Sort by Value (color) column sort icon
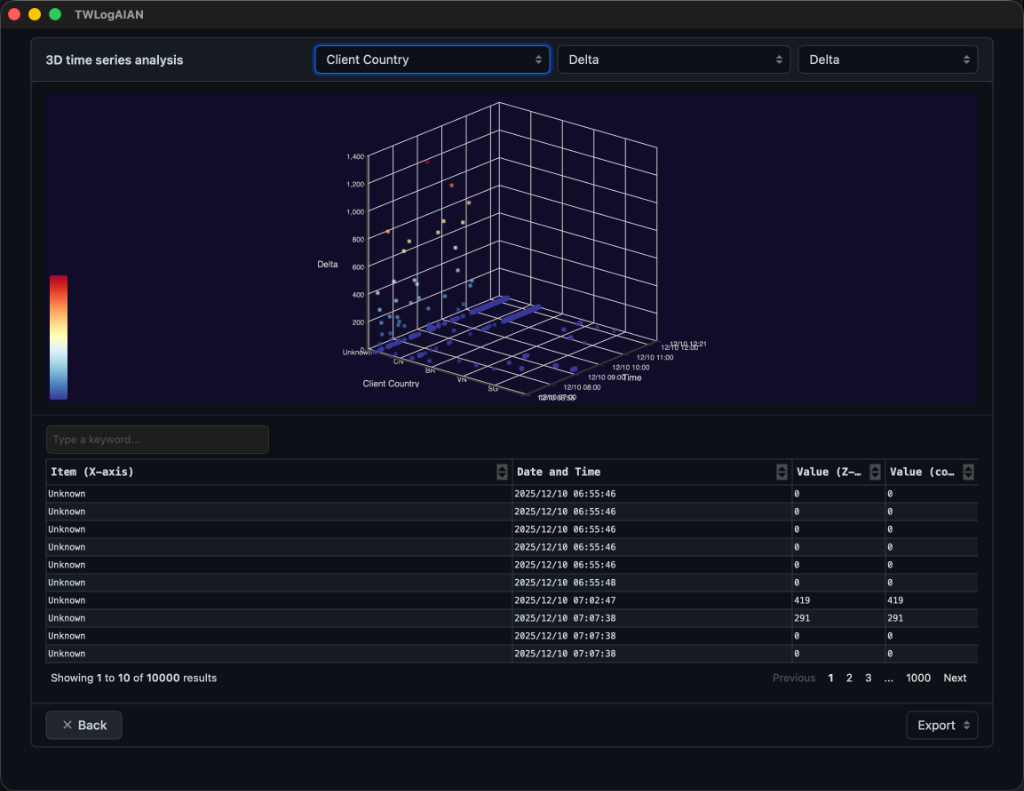The image size is (1024, 791). coord(968,472)
